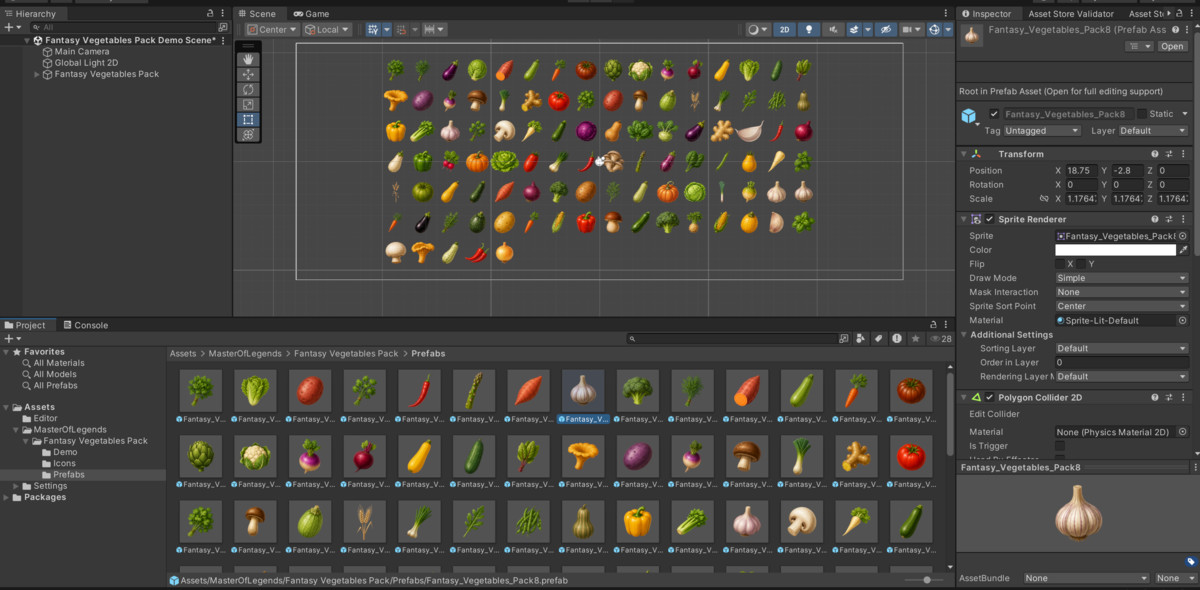This screenshot has width=1200, height=590.
Task: Switch to the Game tab
Action: coord(311,14)
